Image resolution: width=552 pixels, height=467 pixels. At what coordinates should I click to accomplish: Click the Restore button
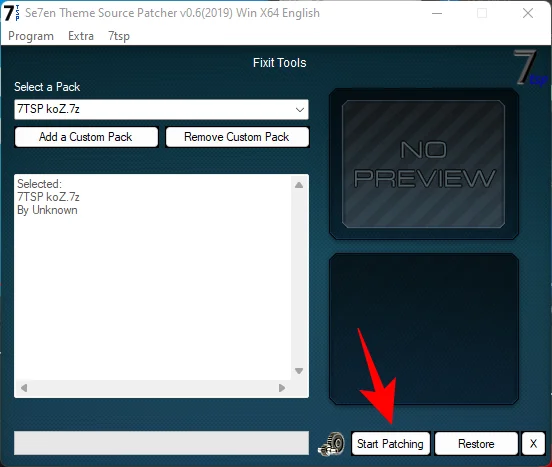coord(476,444)
